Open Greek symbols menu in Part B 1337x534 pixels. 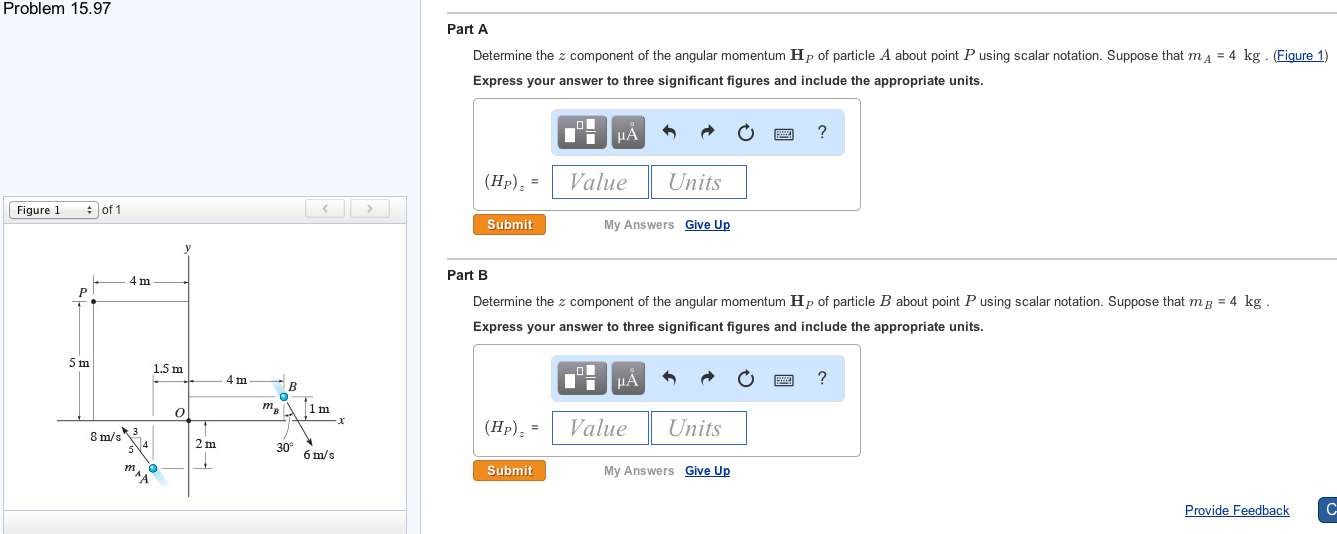tap(628, 378)
